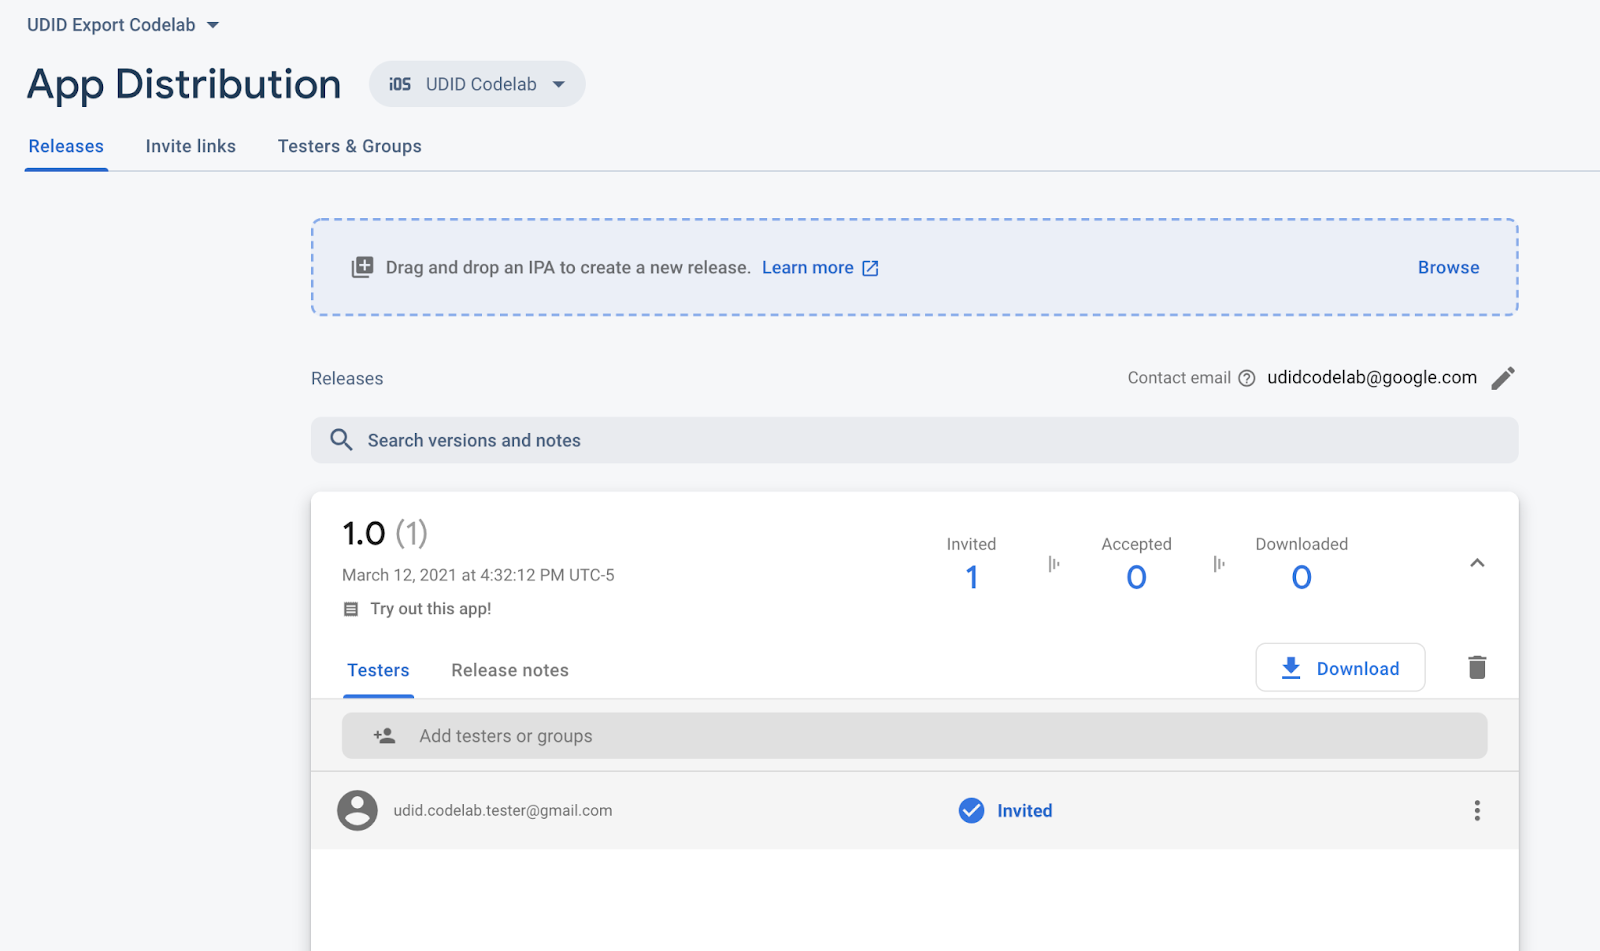Image resolution: width=1600 pixels, height=951 pixels.
Task: Click the contact email help question icon
Action: [x=1246, y=378]
